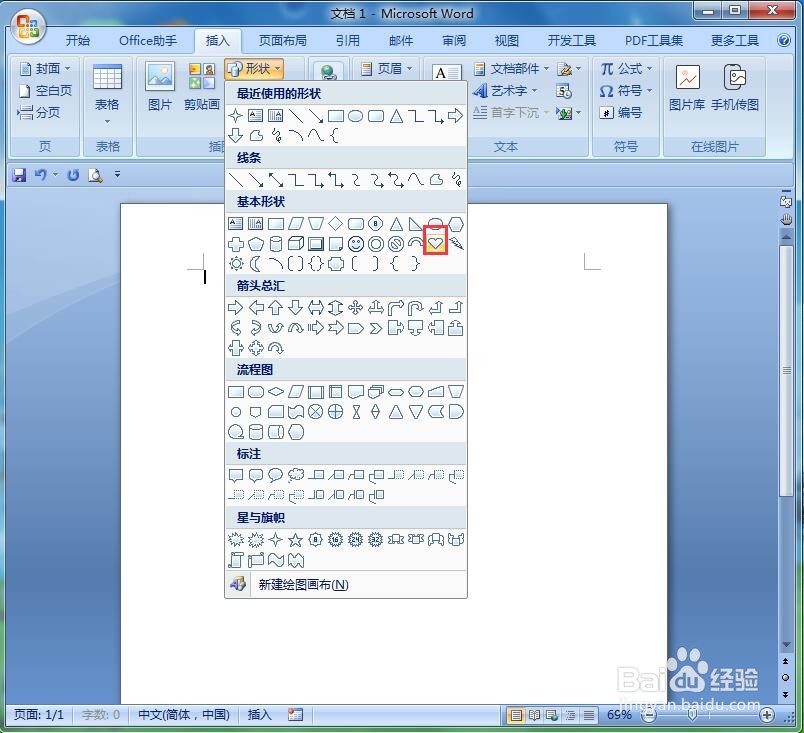
Task: Click the 69% zoom level
Action: coord(619,715)
